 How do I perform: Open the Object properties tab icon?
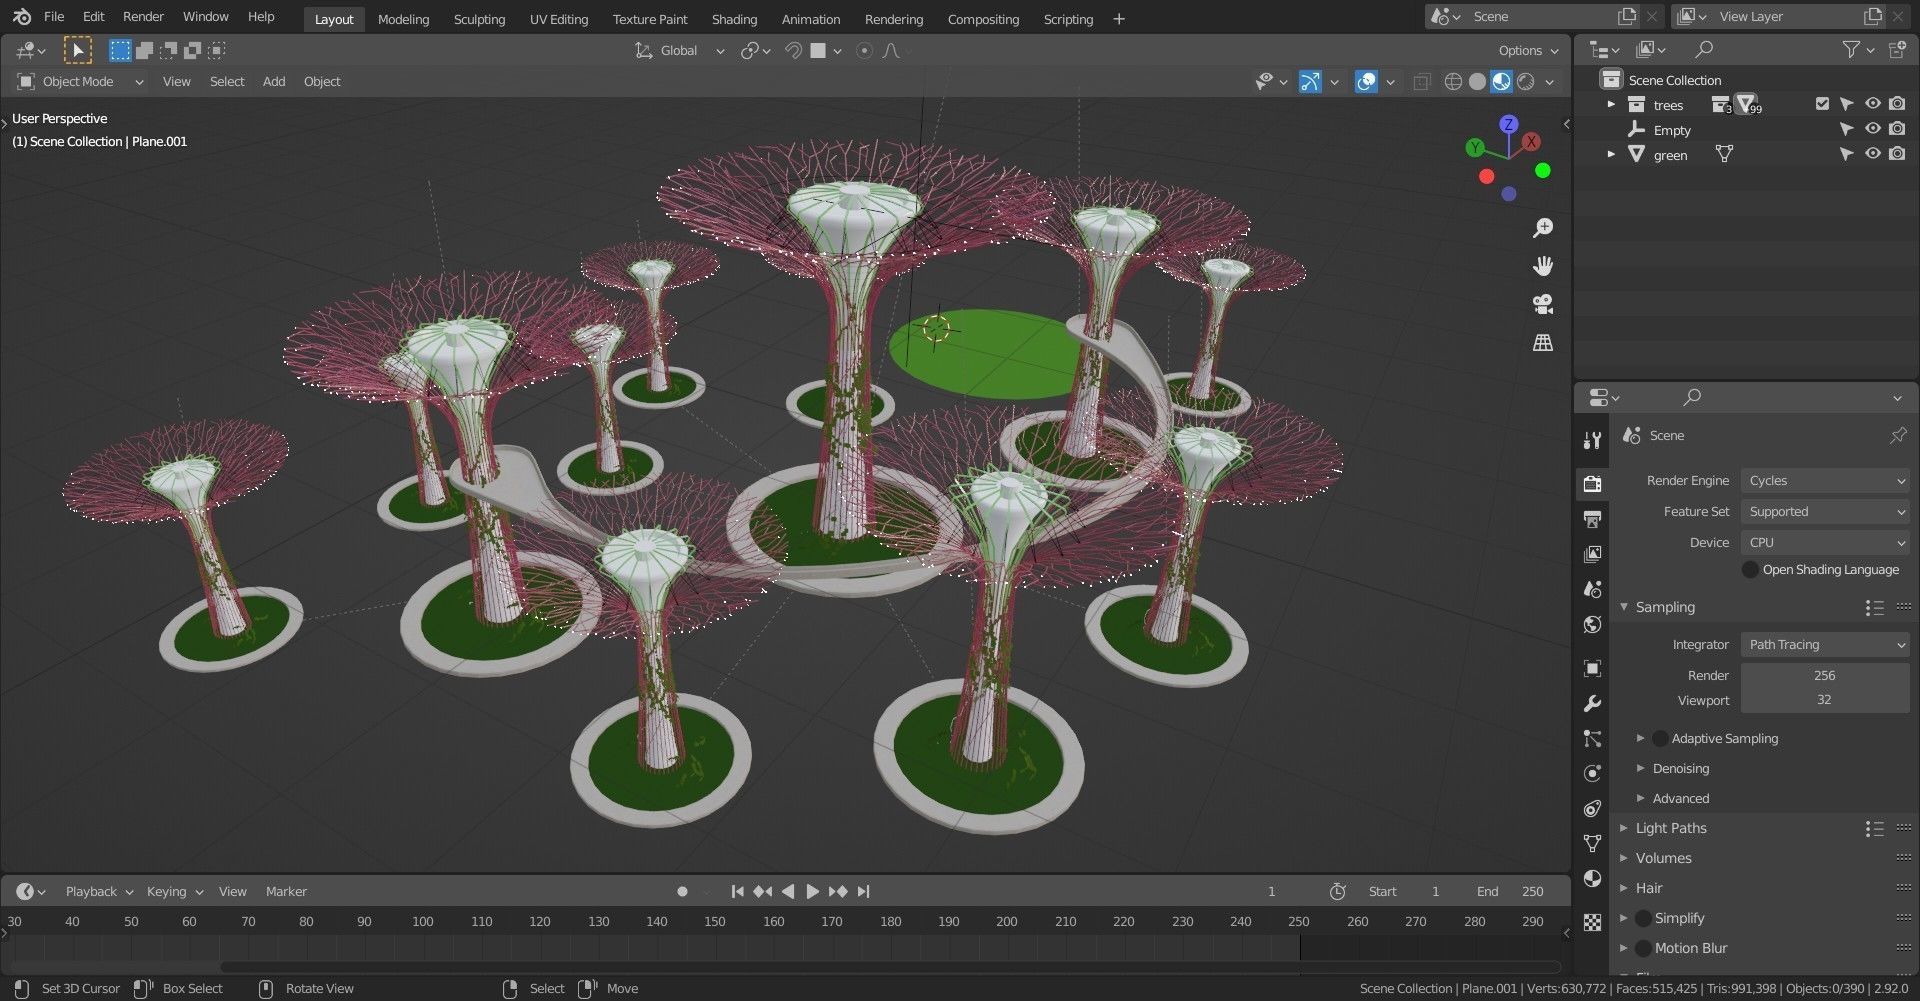pos(1593,668)
